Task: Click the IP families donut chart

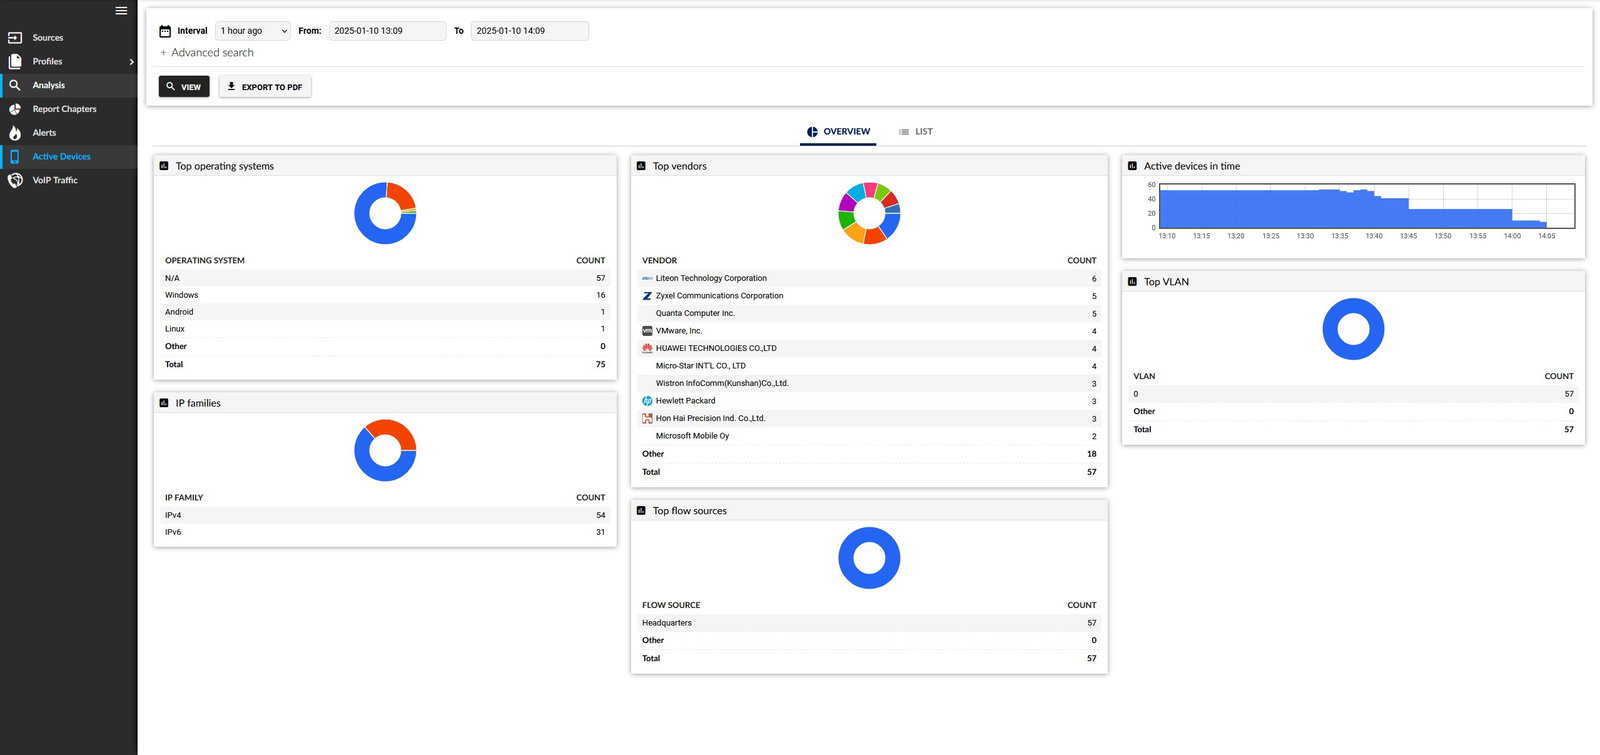Action: tap(385, 450)
